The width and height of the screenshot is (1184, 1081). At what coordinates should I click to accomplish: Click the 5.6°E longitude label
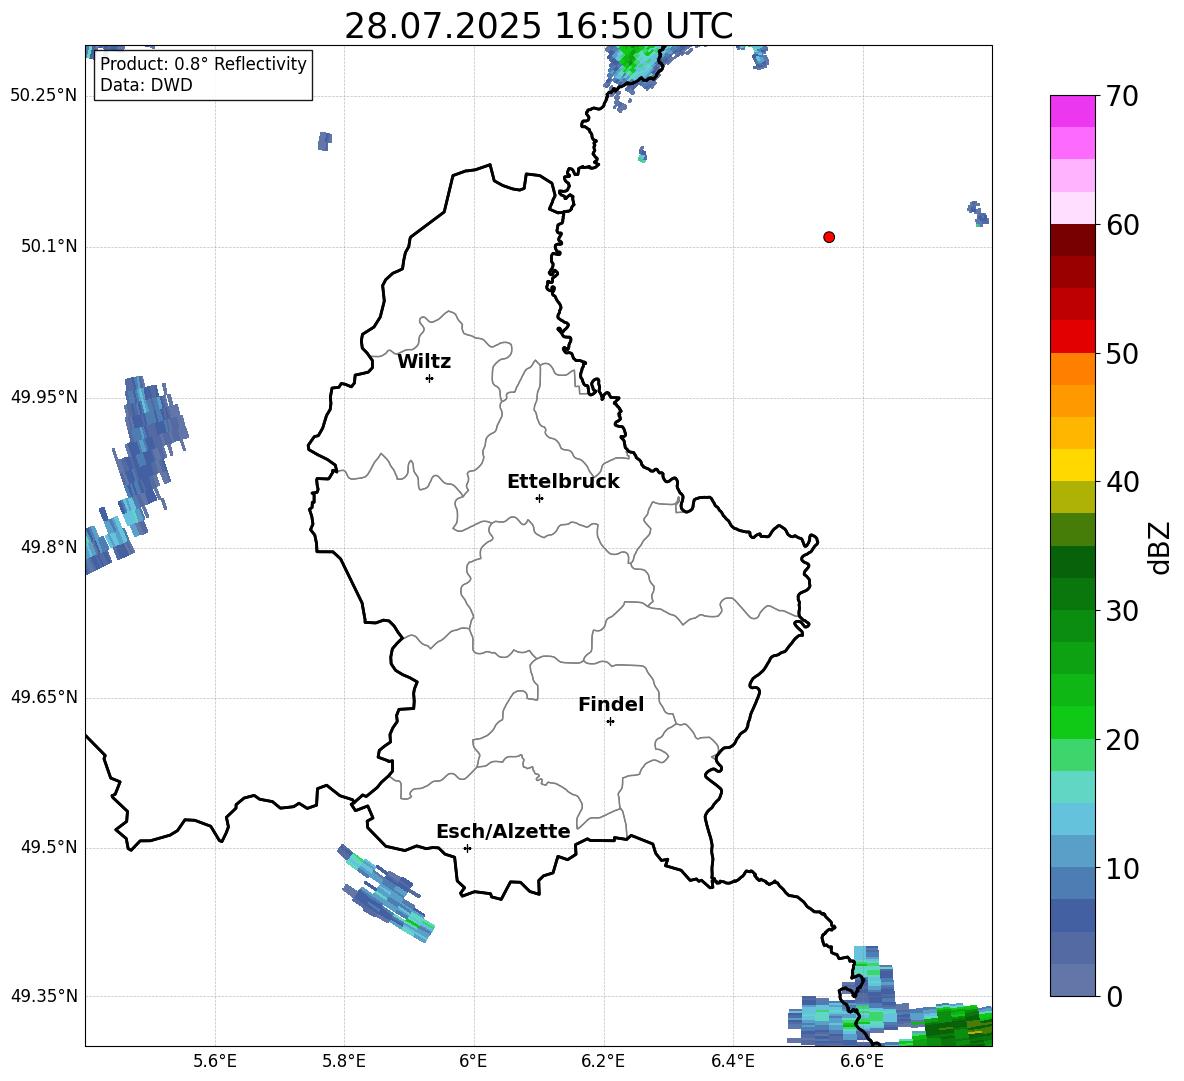215,1061
